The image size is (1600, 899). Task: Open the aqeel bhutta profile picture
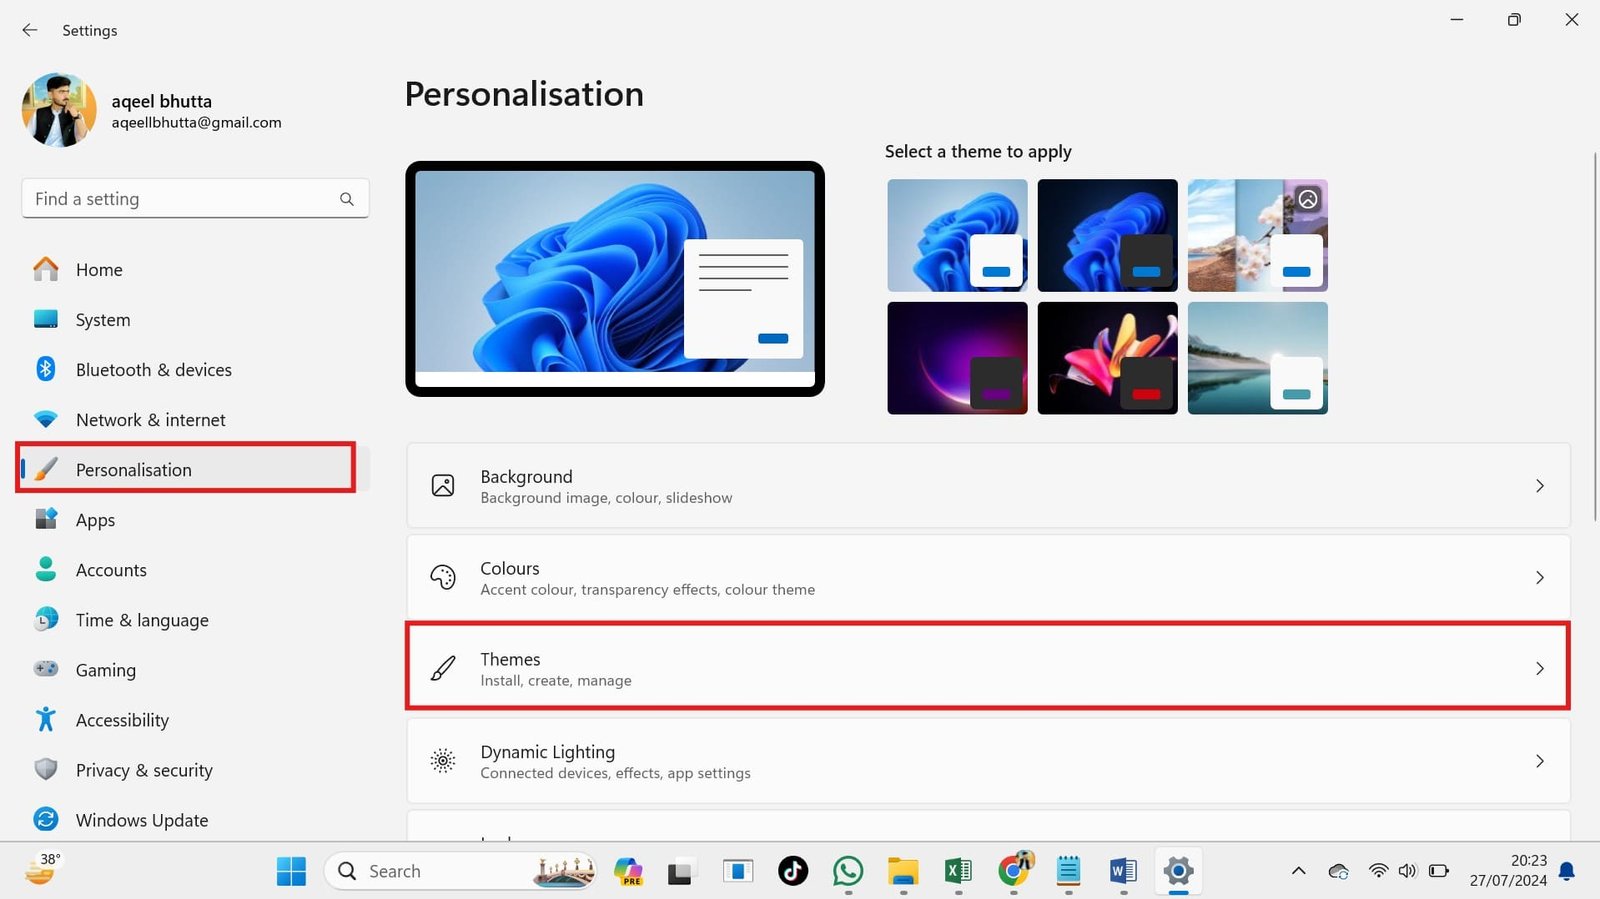coord(59,110)
